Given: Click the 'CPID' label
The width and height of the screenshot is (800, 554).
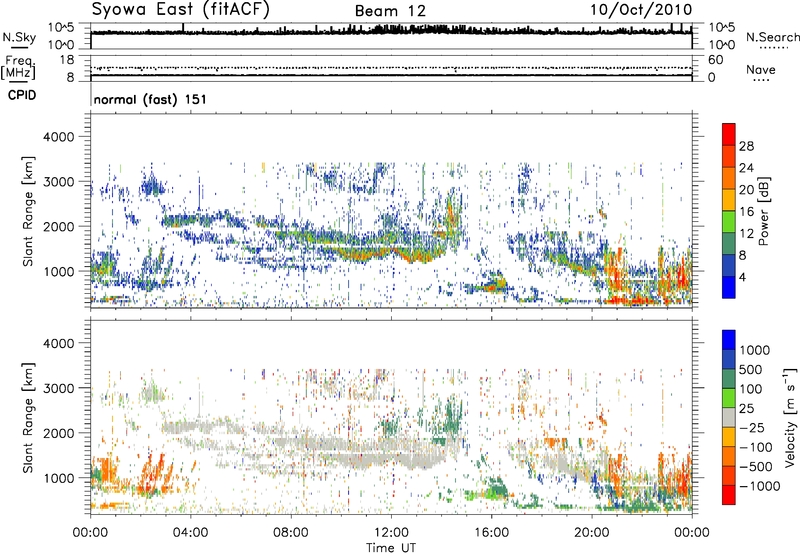Looking at the screenshot, I should click(x=22, y=95).
